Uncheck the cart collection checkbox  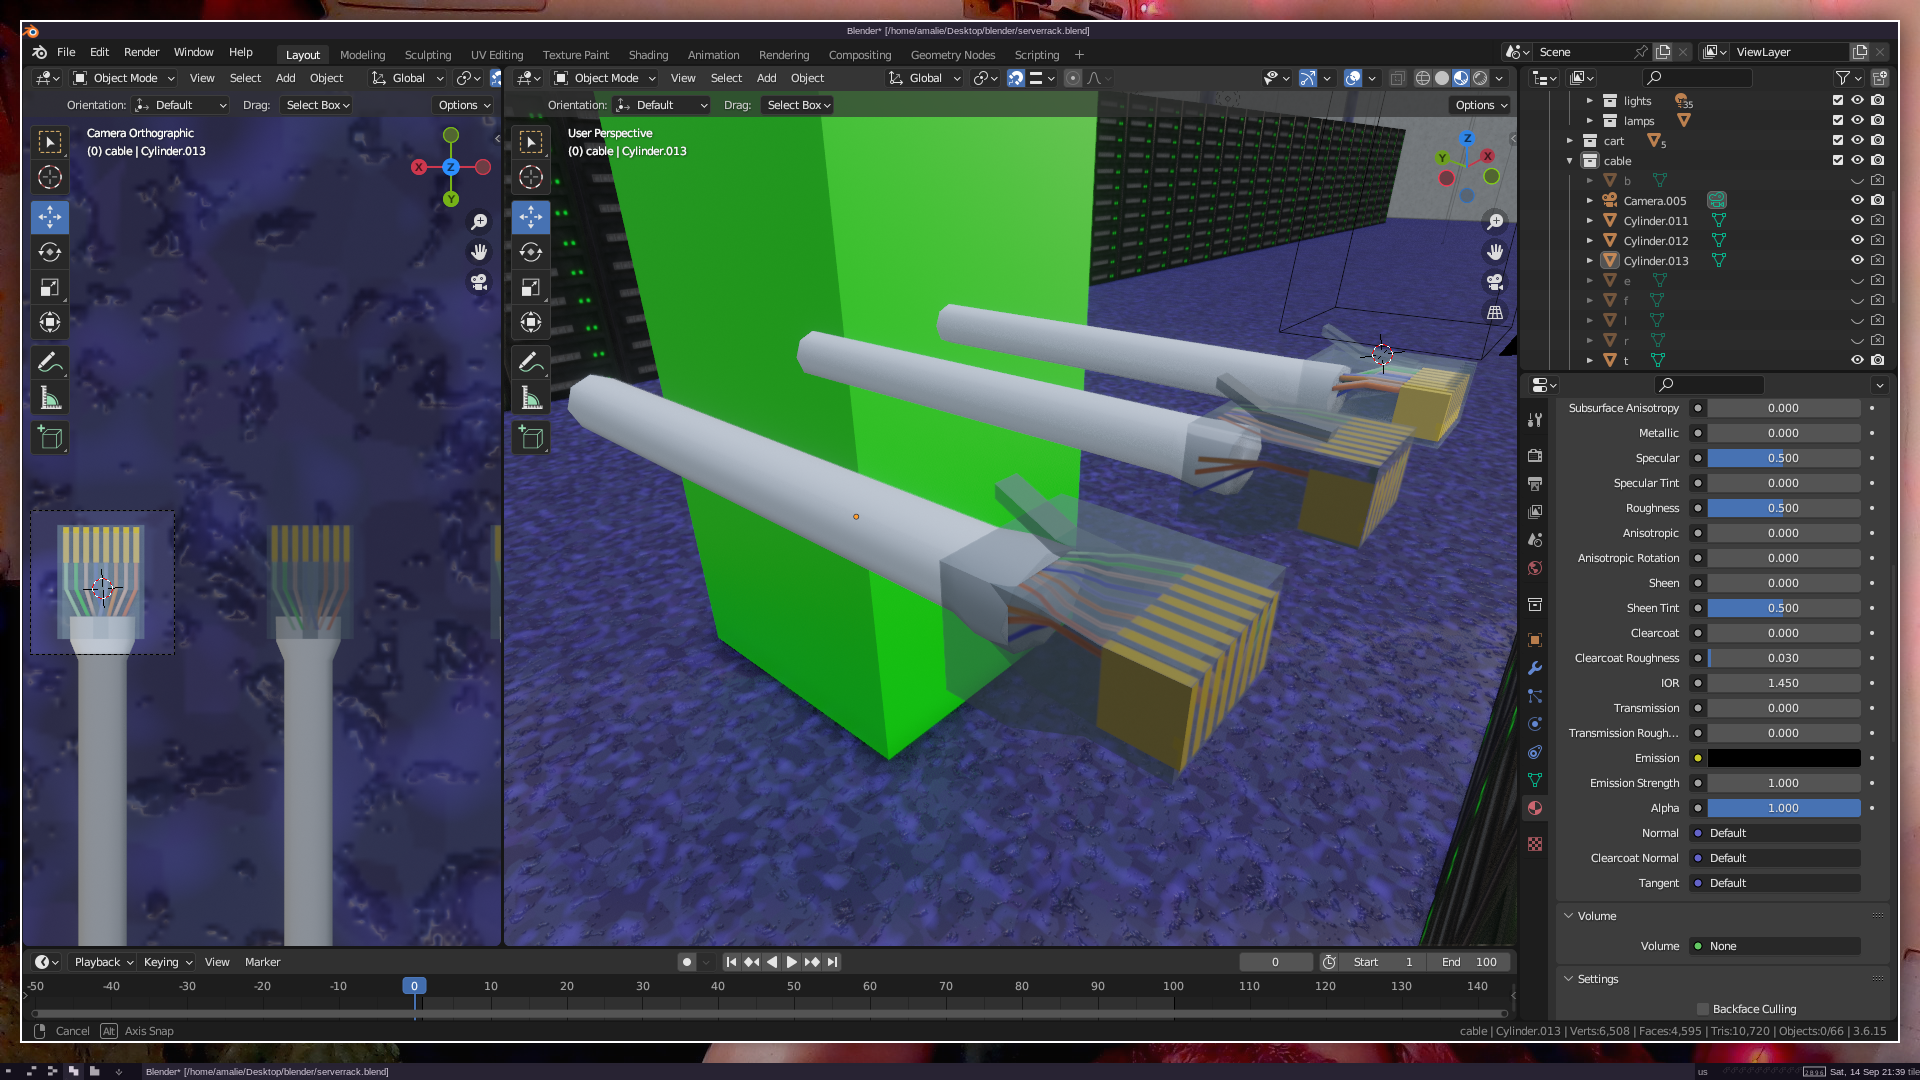pyautogui.click(x=1837, y=141)
